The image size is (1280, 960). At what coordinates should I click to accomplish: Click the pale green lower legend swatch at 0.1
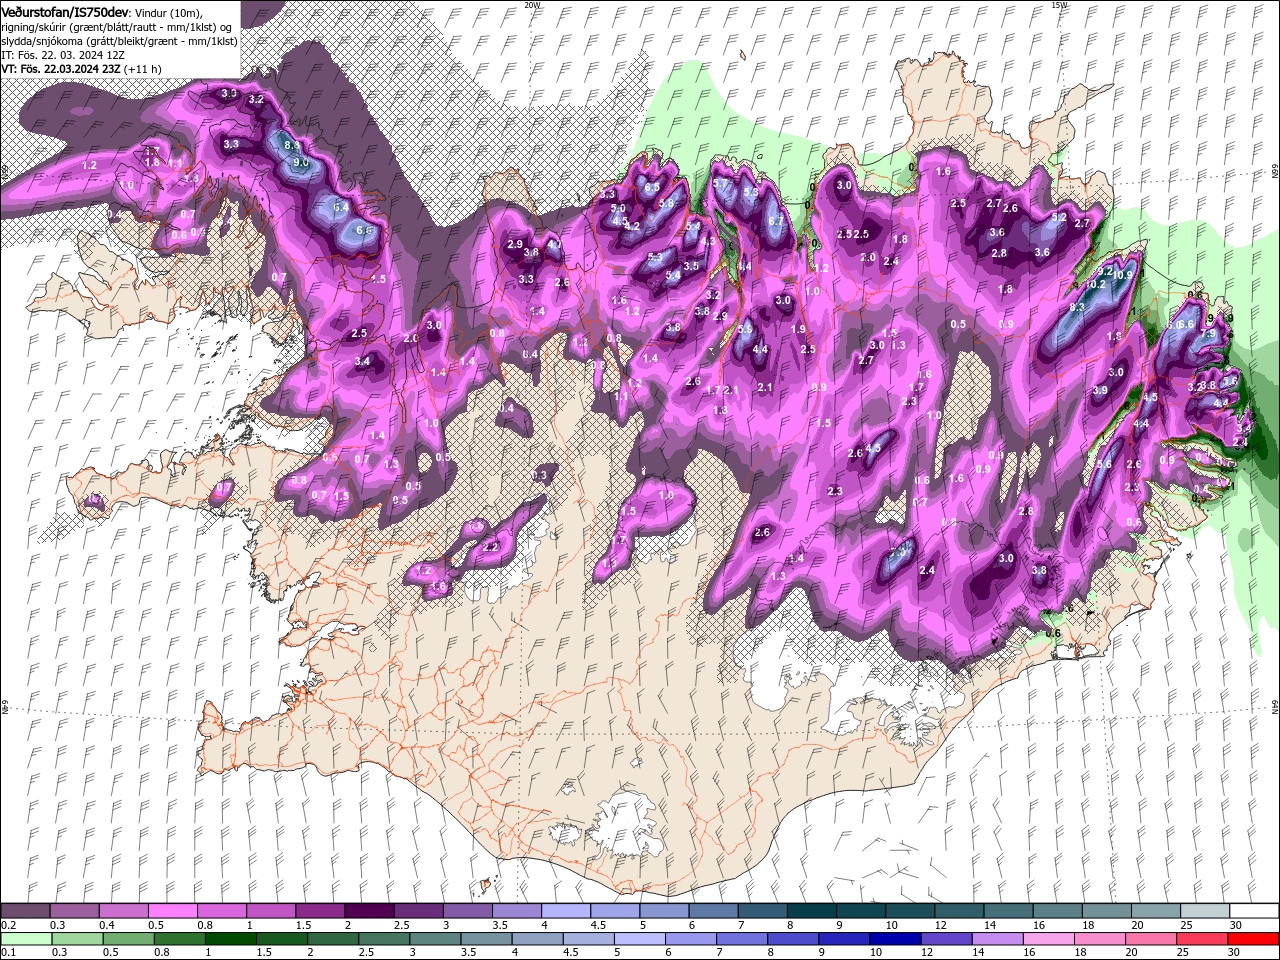[26, 939]
